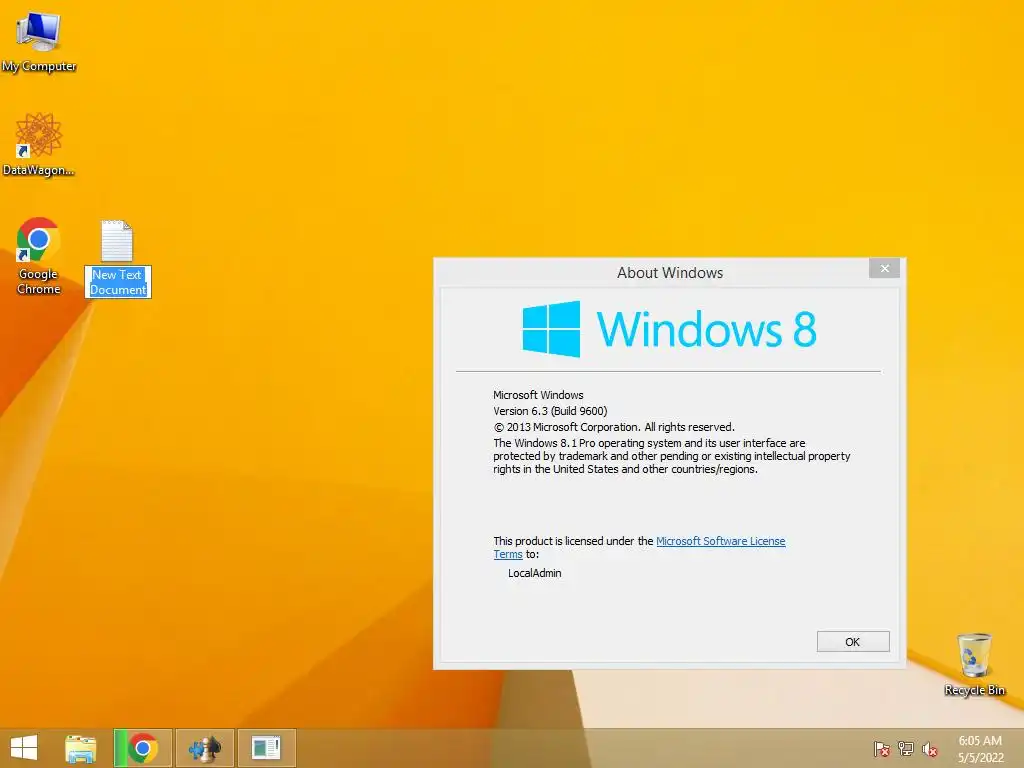
Task: Click the 'LocalAdmin' licensee name
Action: click(x=534, y=573)
